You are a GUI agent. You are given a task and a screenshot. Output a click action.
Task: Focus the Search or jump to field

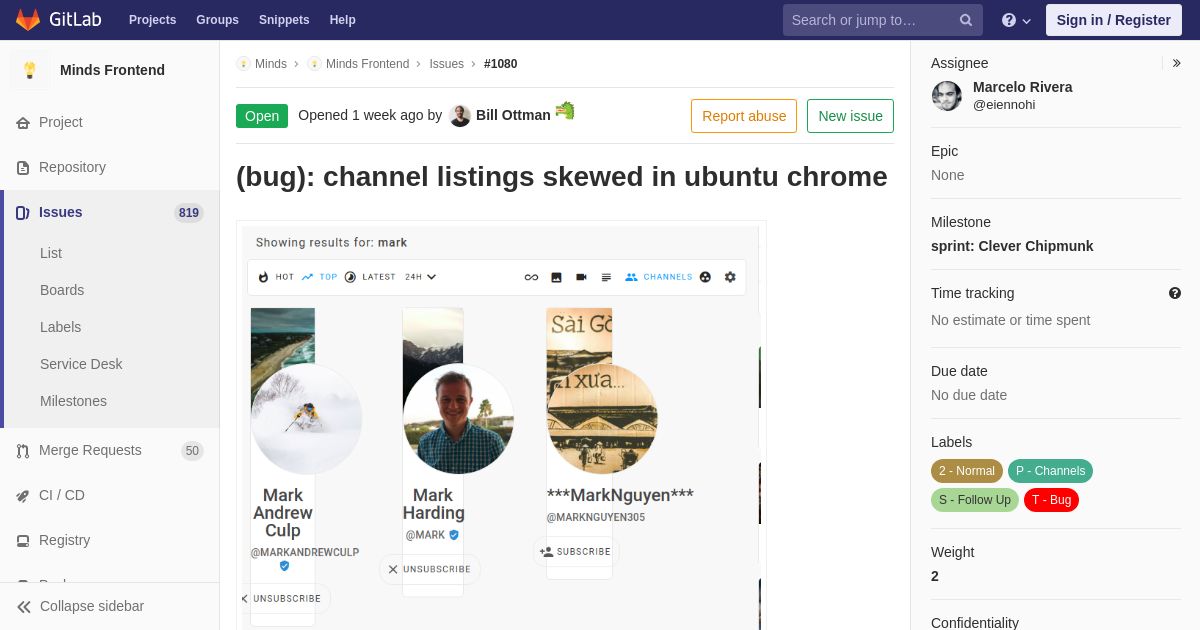pos(883,20)
